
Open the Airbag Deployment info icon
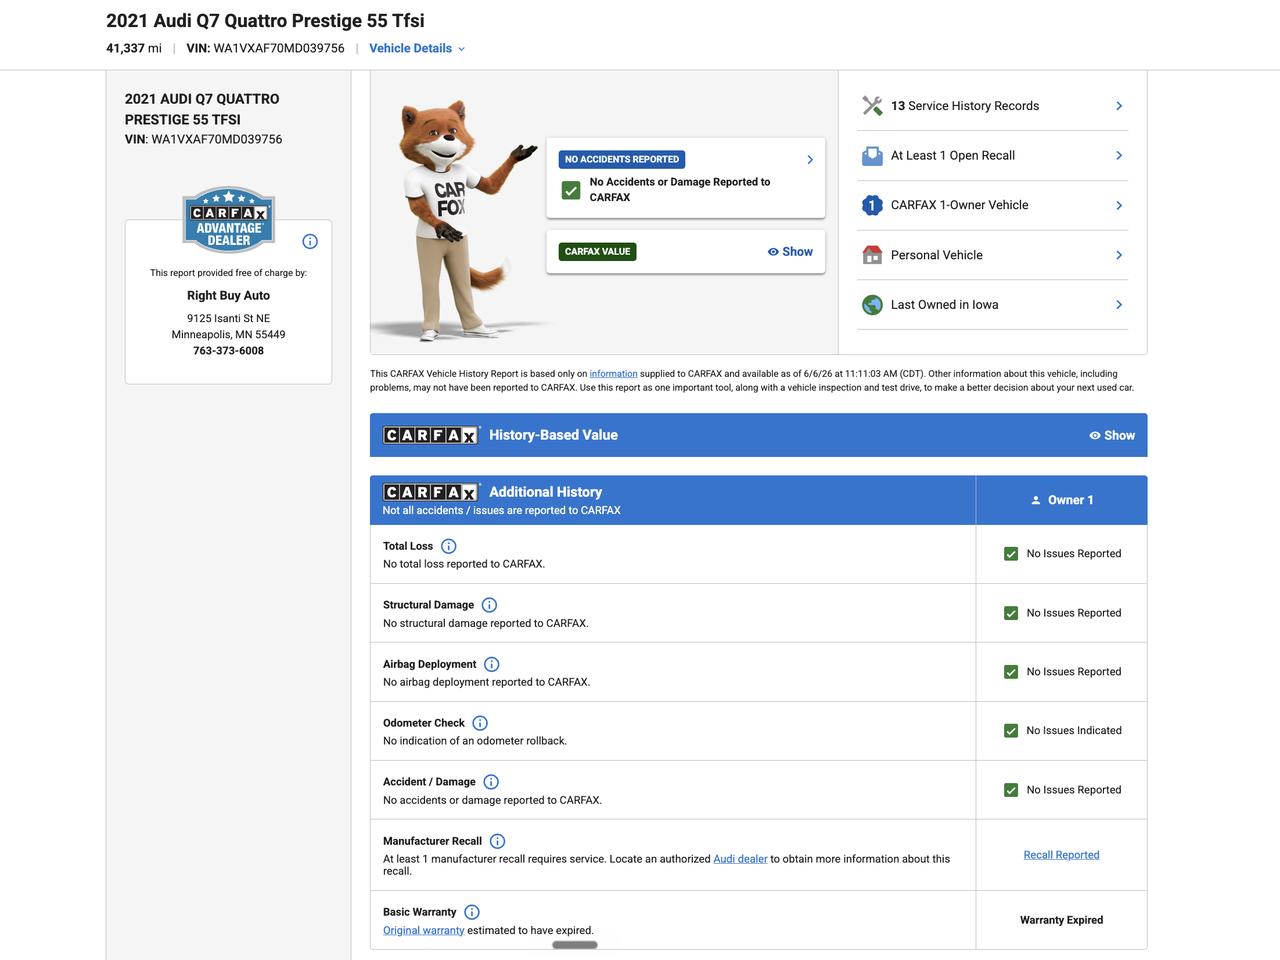pos(492,664)
